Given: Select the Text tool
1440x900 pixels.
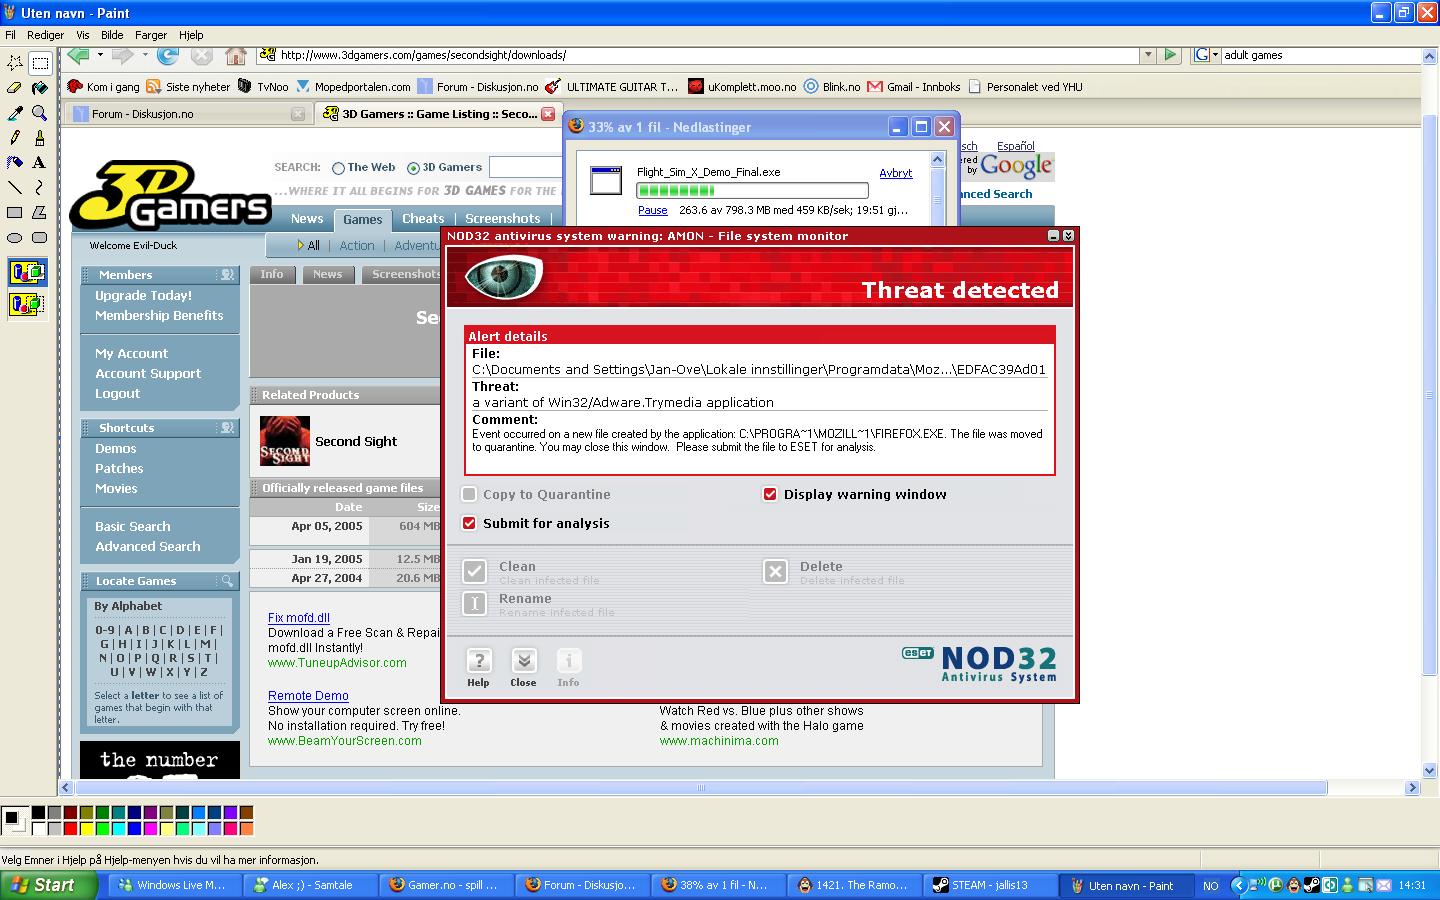Looking at the screenshot, I should point(40,162).
